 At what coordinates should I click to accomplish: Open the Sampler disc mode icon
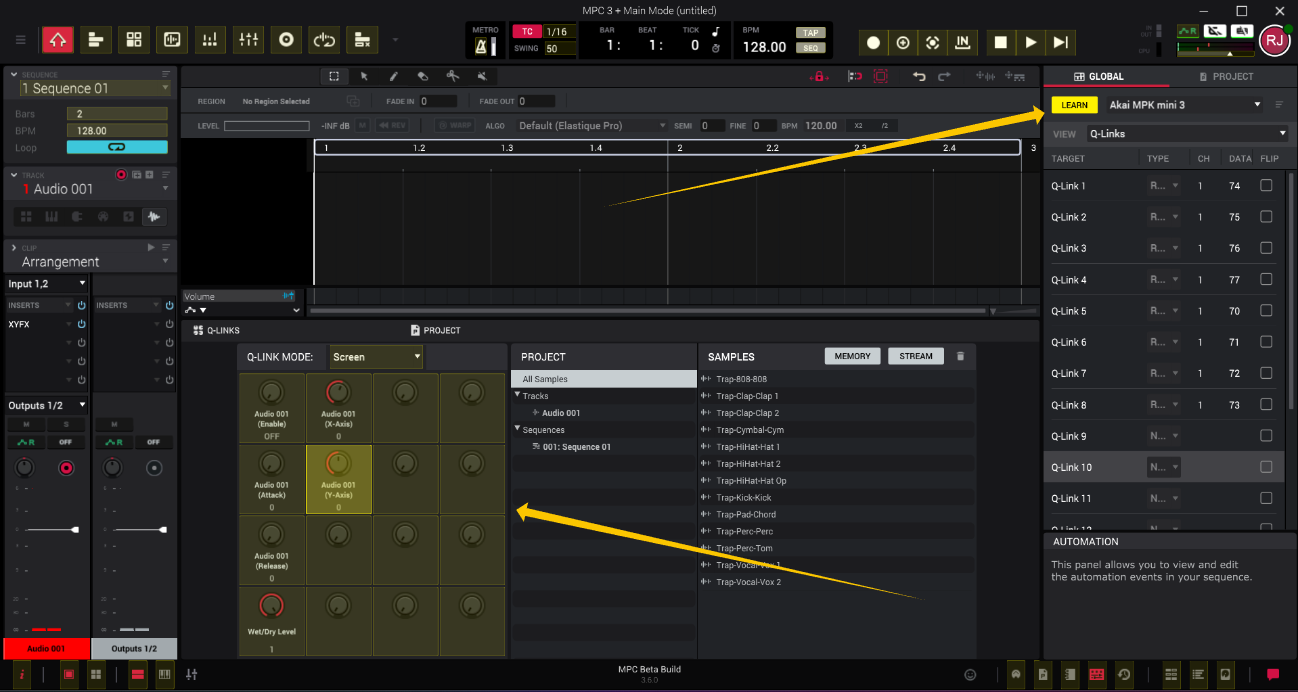[286, 40]
